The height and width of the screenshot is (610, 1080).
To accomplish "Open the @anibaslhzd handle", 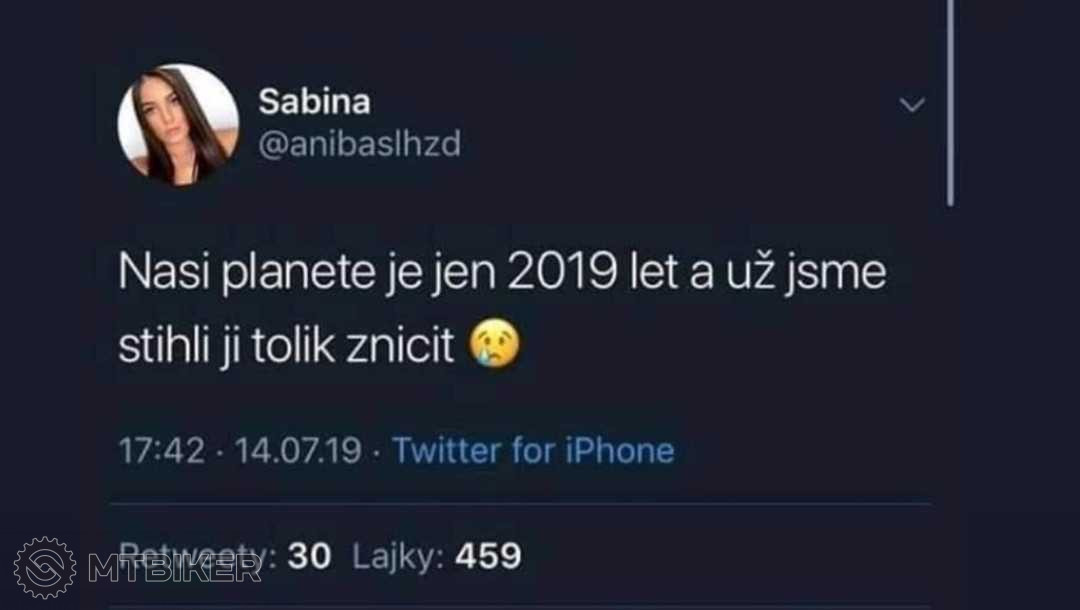I will tap(360, 144).
